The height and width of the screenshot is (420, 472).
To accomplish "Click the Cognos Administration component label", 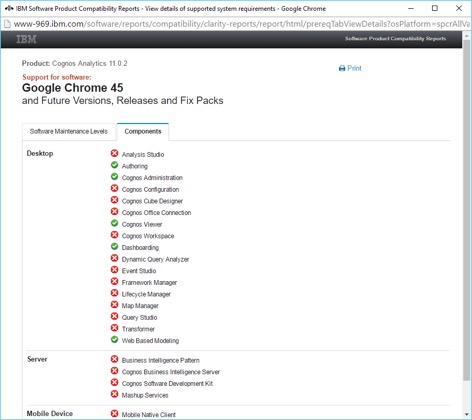I will (x=152, y=178).
